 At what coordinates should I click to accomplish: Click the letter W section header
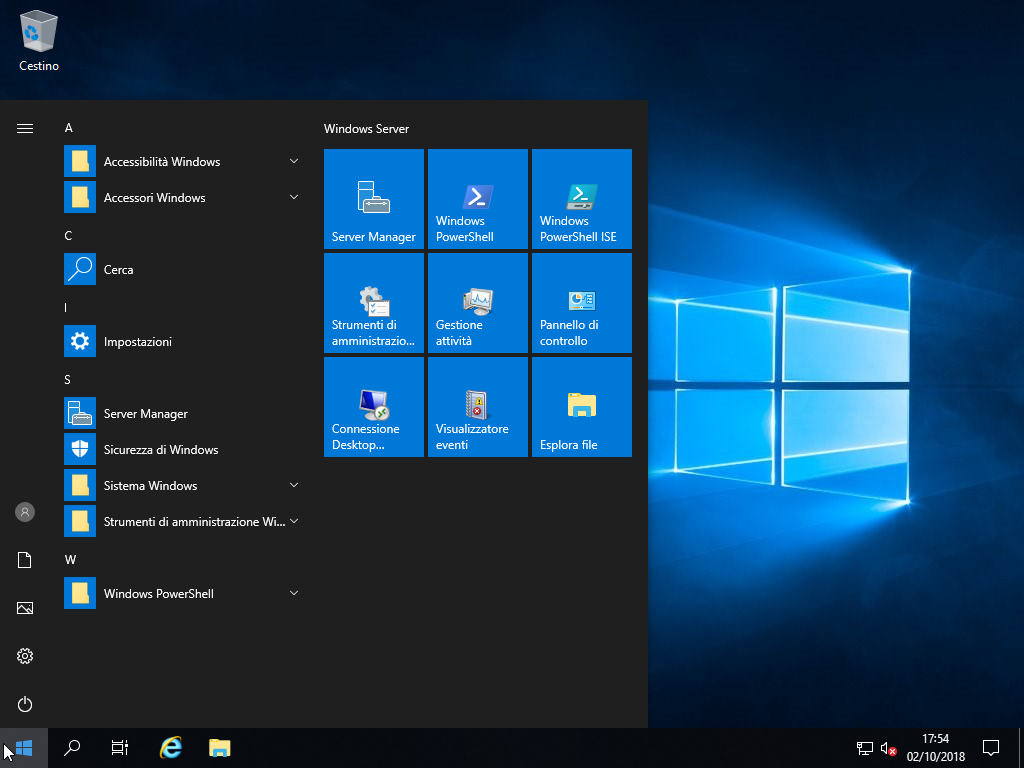click(x=70, y=560)
